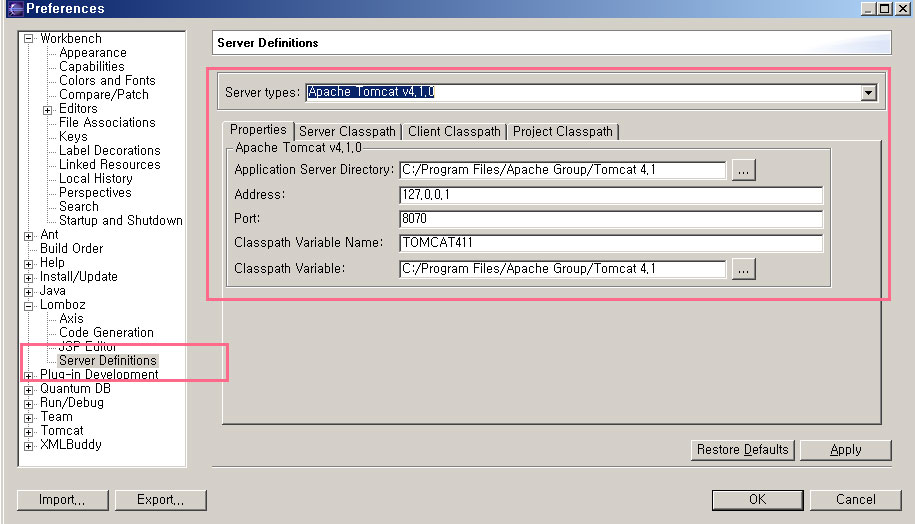
Task: Collapse the Workbench tree node
Action: 28,39
